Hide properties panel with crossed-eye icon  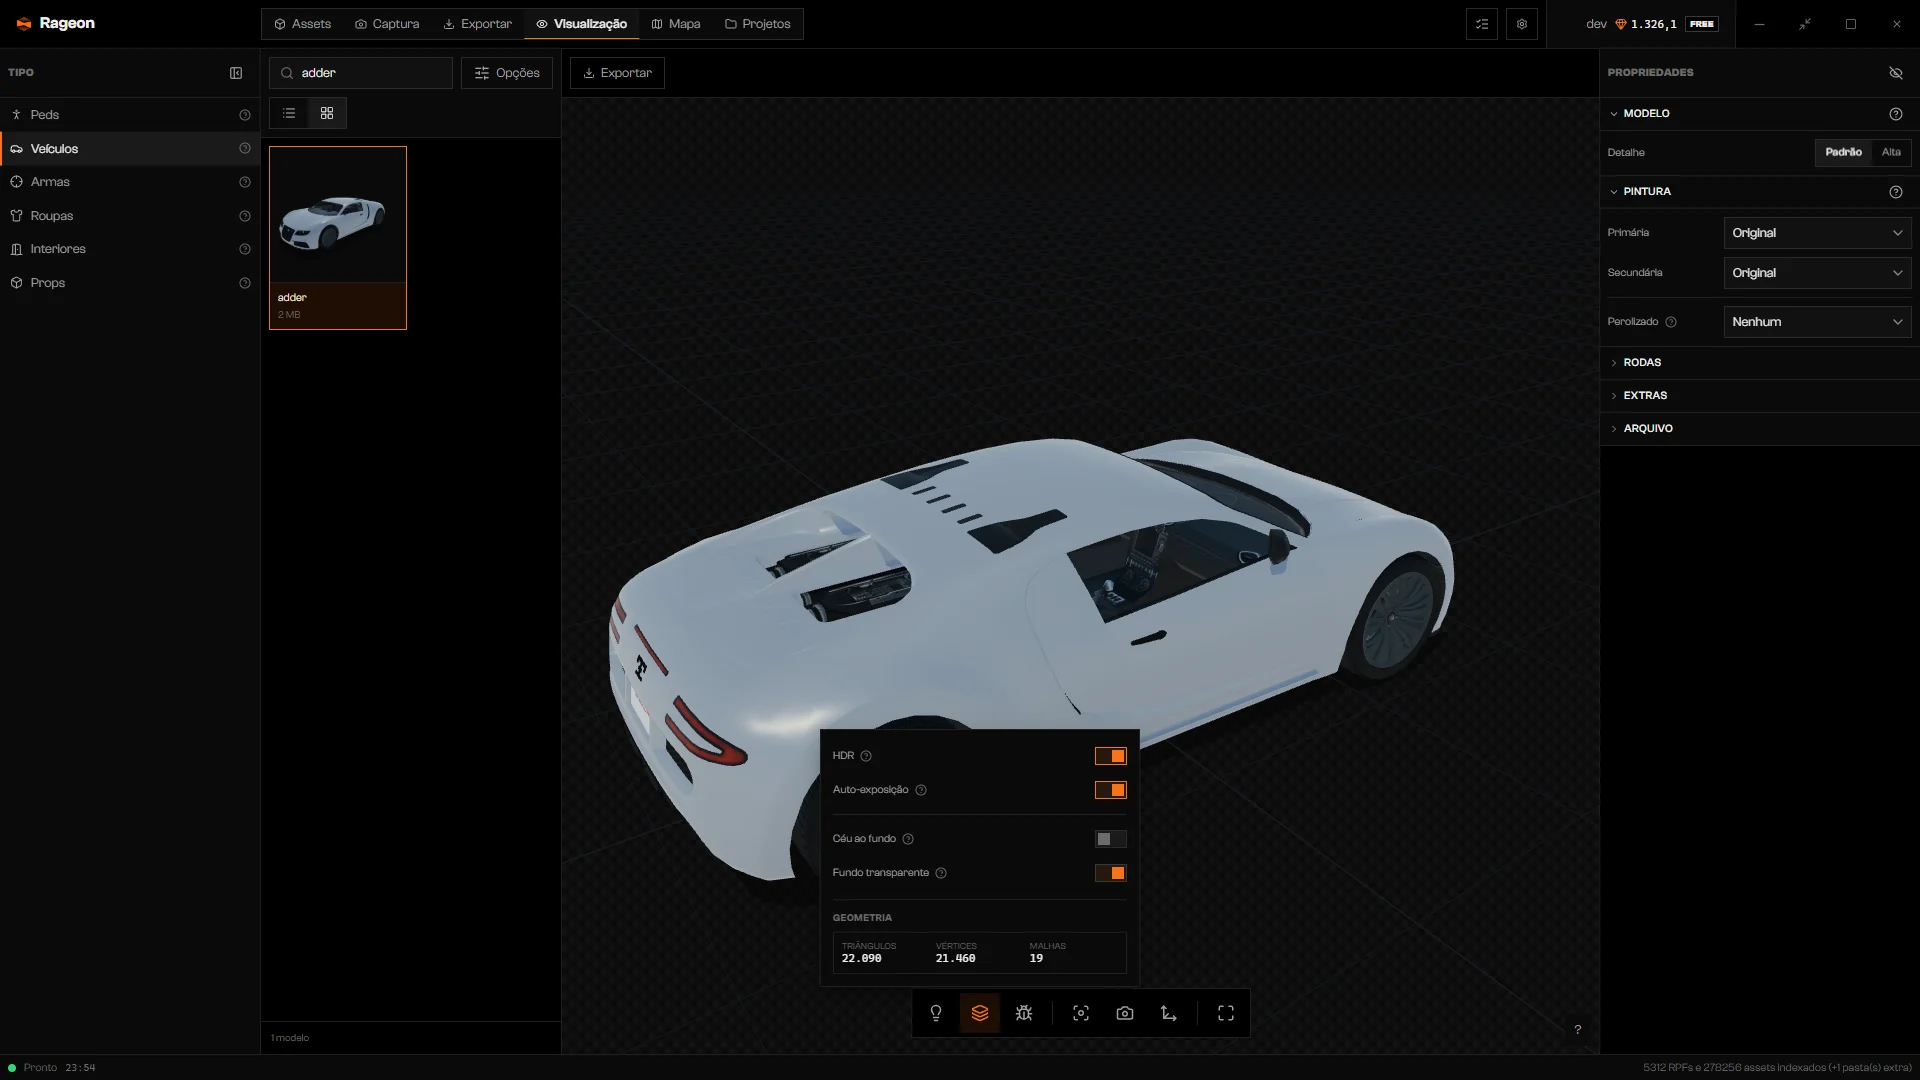(x=1896, y=73)
